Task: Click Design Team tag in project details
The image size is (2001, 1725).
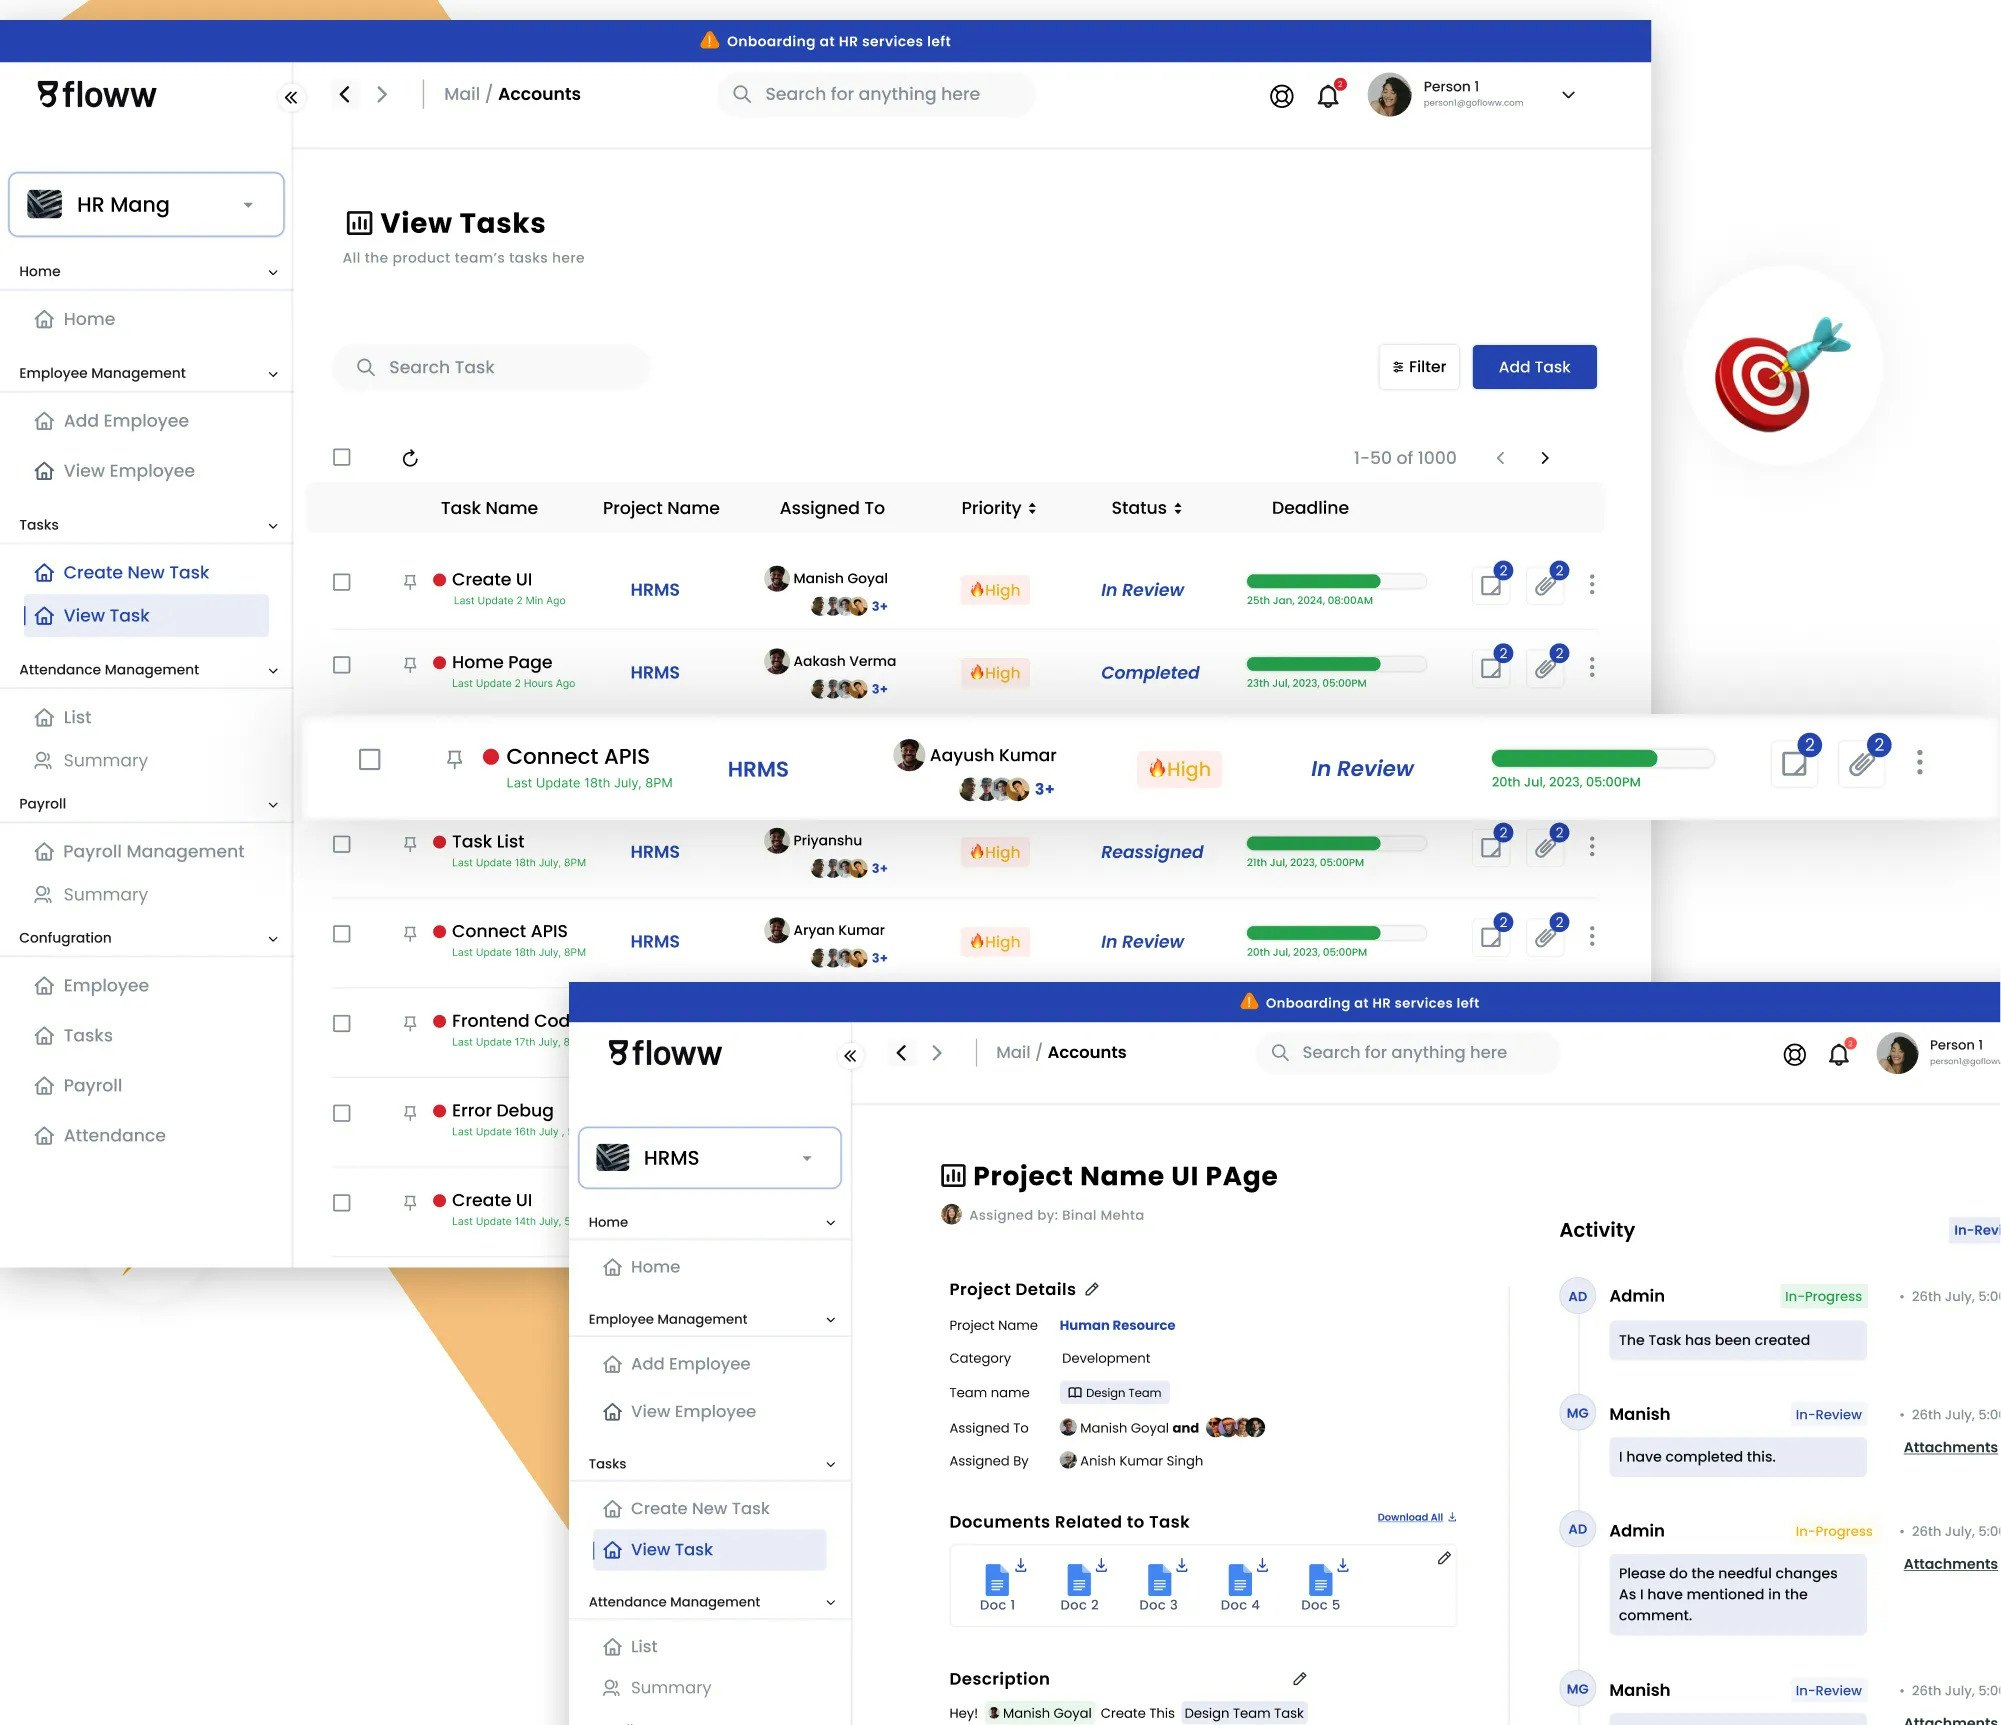Action: click(x=1114, y=1393)
